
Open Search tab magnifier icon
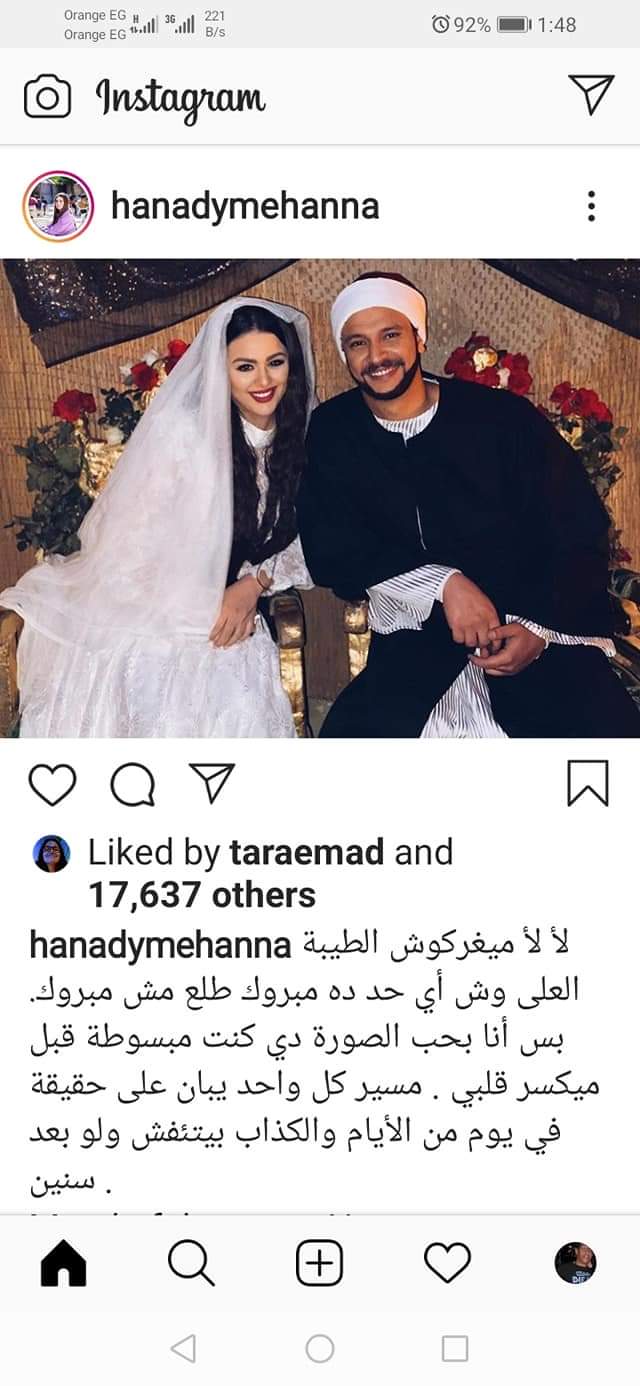click(190, 1264)
